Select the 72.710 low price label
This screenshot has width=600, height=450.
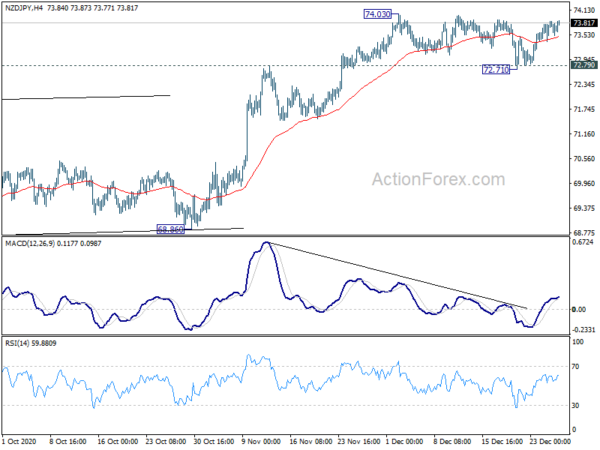[496, 70]
